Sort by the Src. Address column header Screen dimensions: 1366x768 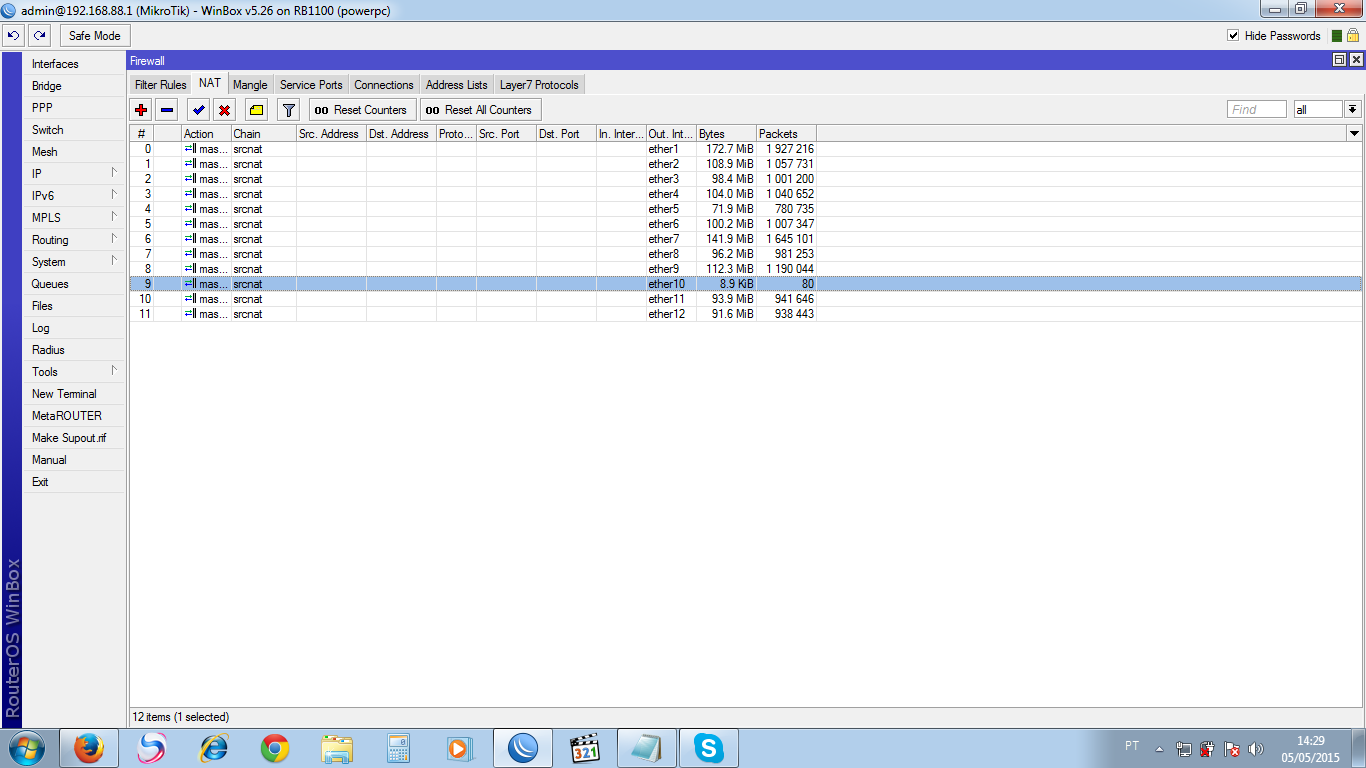331,134
